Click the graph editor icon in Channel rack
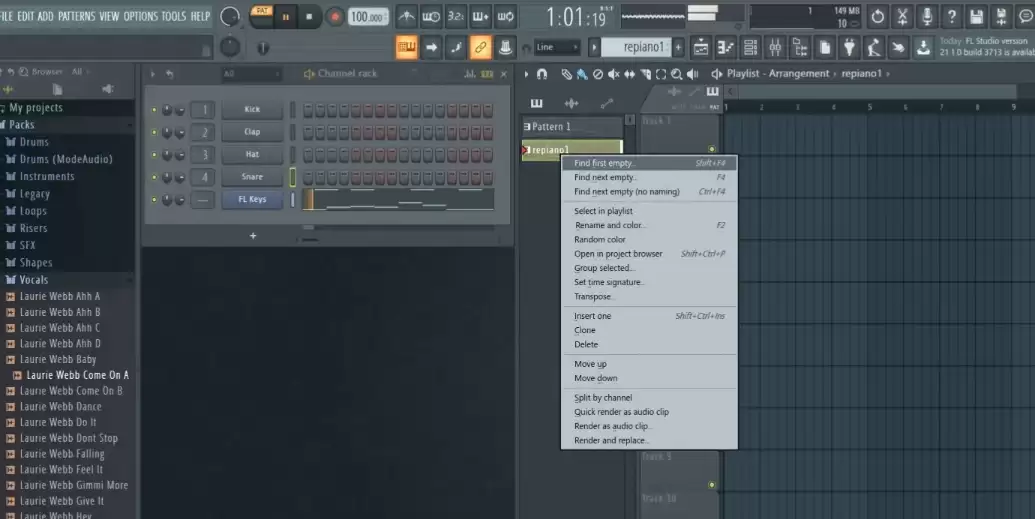 pyautogui.click(x=470, y=74)
